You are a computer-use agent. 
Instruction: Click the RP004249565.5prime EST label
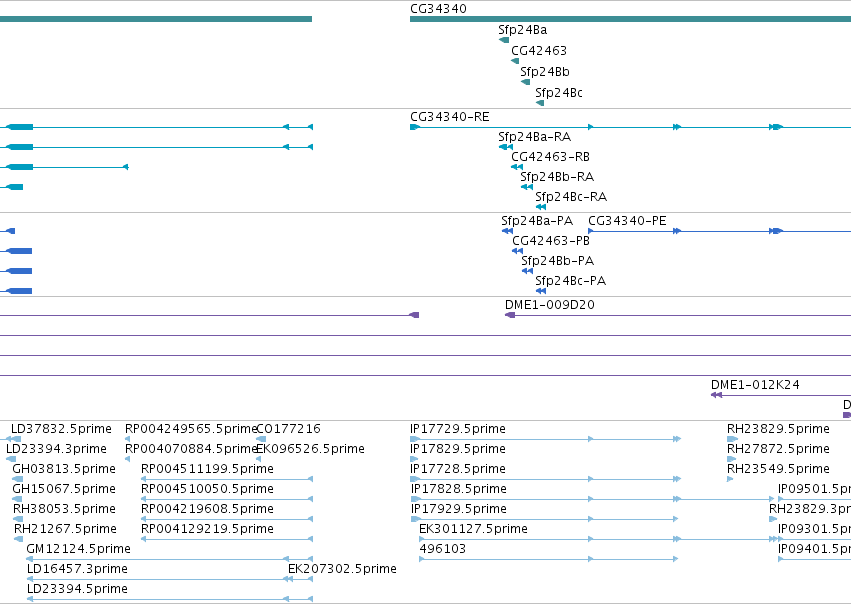pos(190,429)
